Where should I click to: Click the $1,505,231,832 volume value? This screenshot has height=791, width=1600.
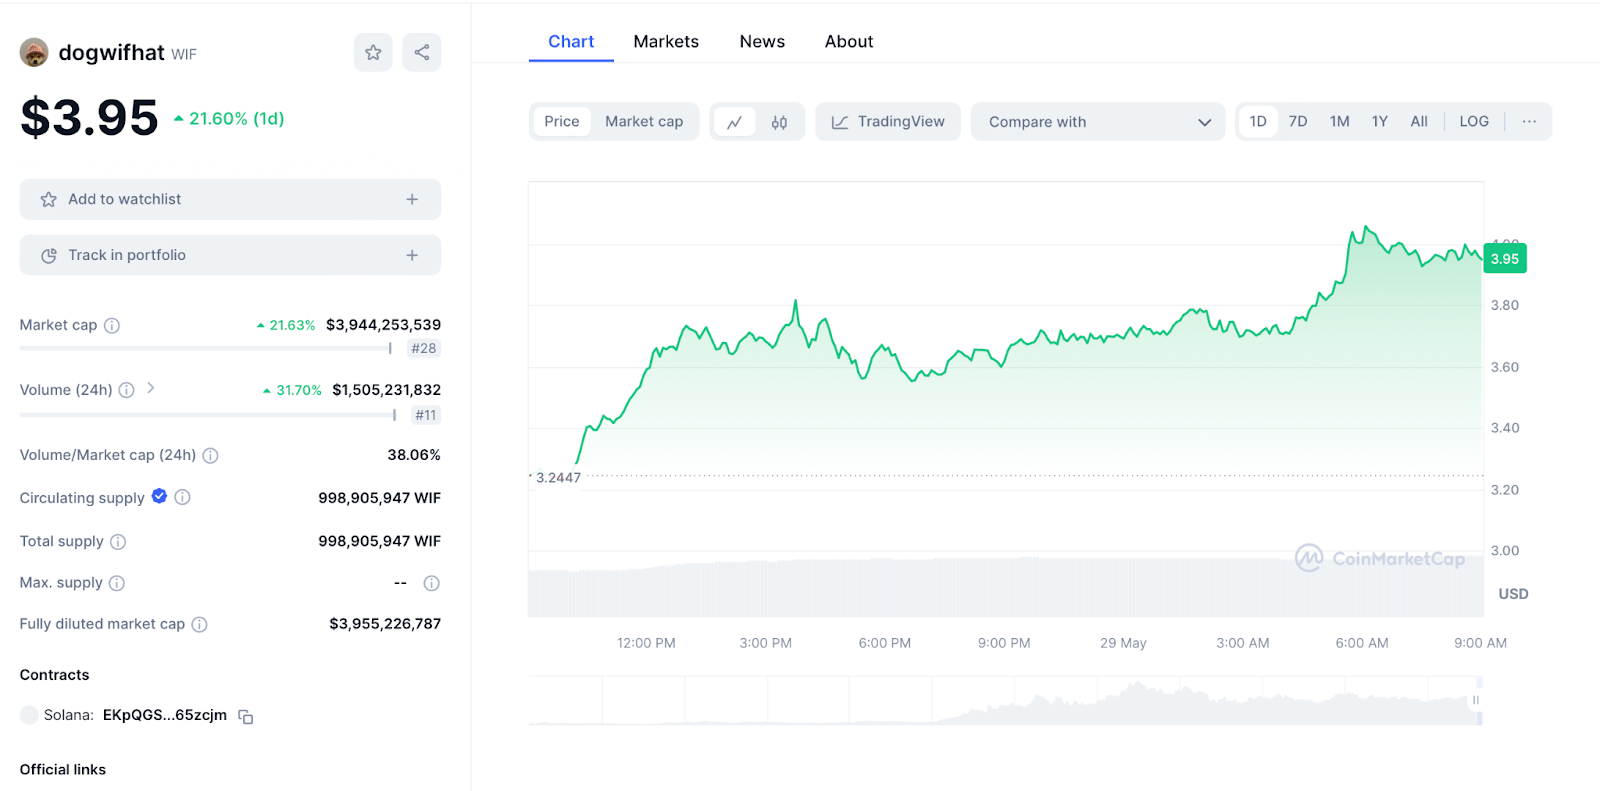[x=386, y=390]
